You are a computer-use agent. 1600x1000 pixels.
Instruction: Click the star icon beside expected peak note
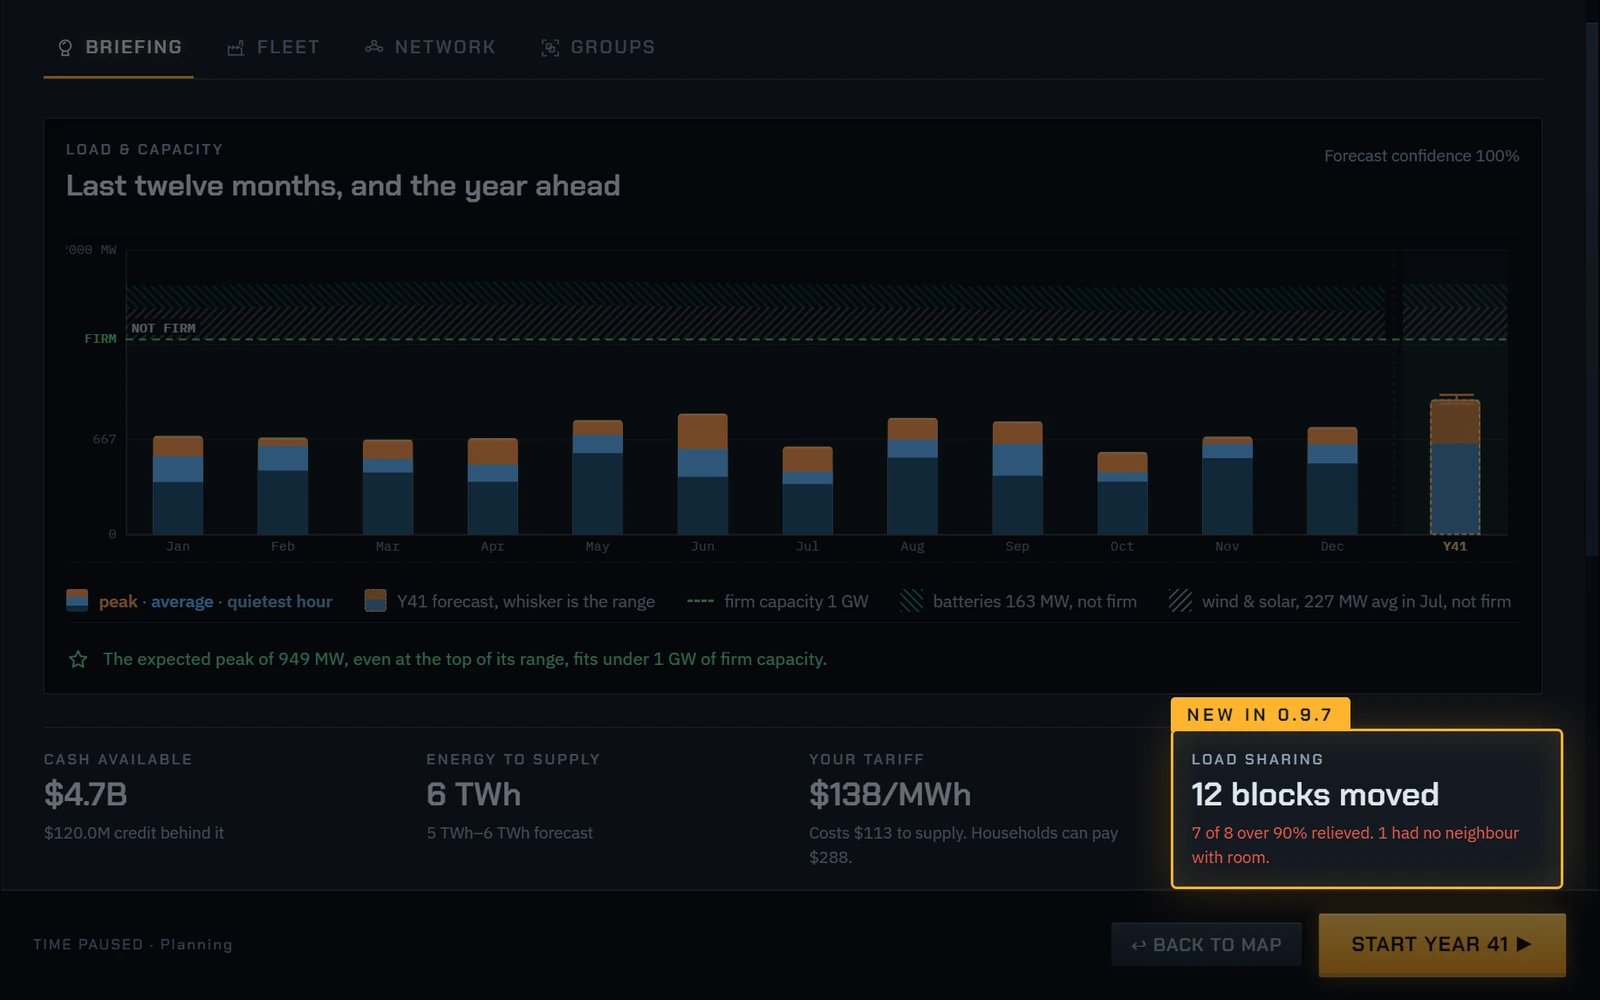[78, 659]
